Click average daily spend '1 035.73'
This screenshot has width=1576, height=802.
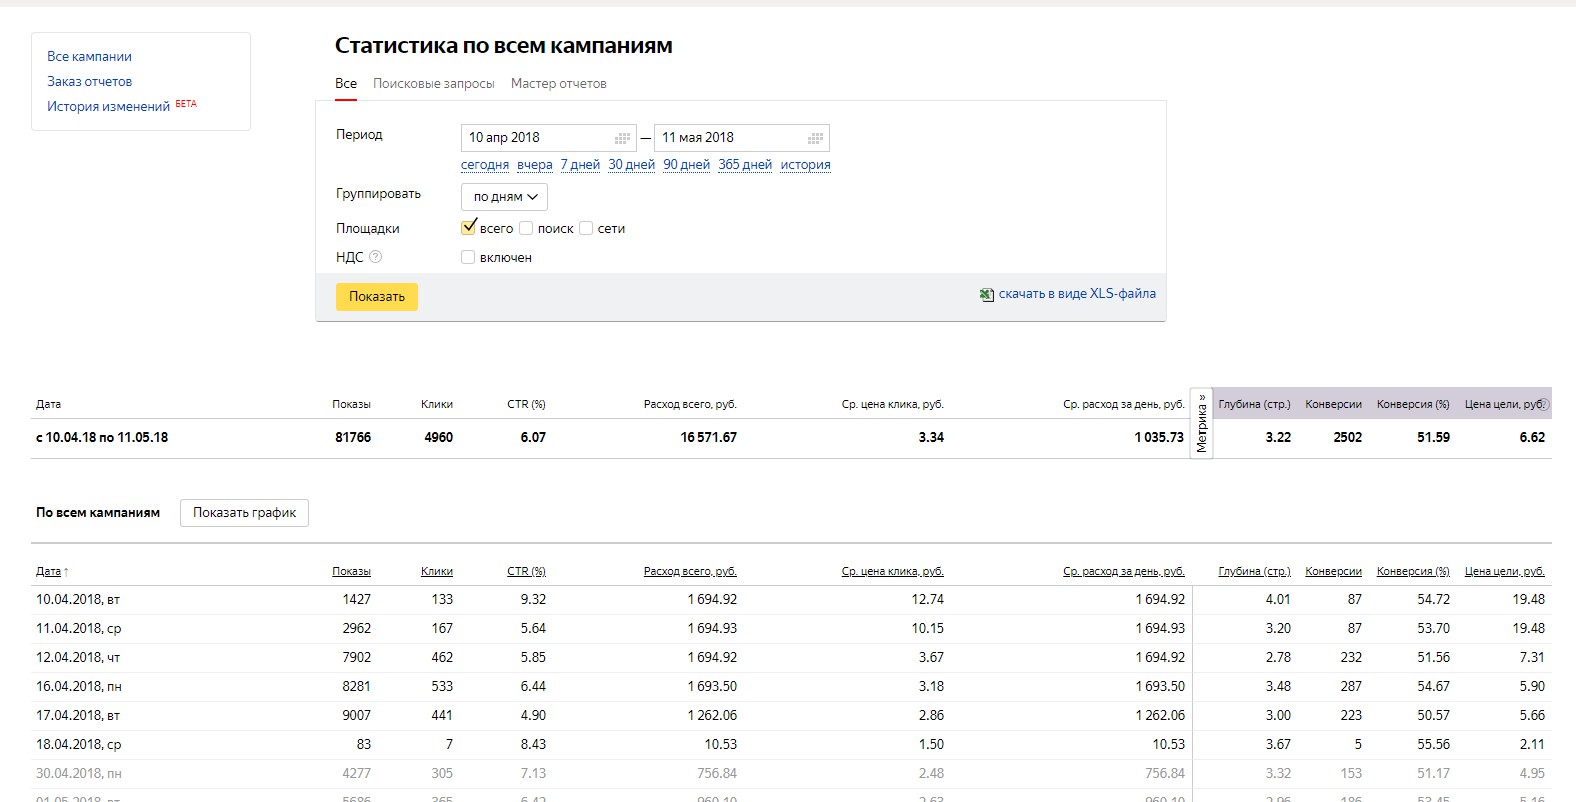click(x=1159, y=437)
